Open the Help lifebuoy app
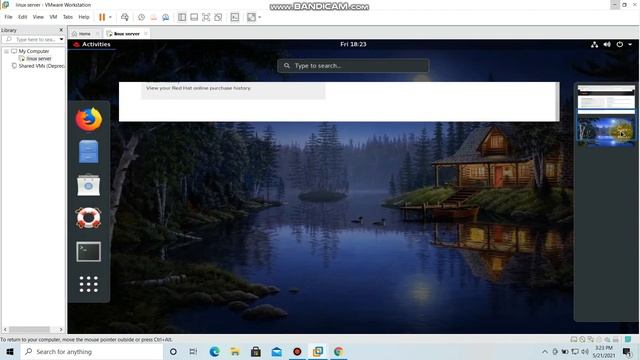The image size is (640, 360). (89, 218)
